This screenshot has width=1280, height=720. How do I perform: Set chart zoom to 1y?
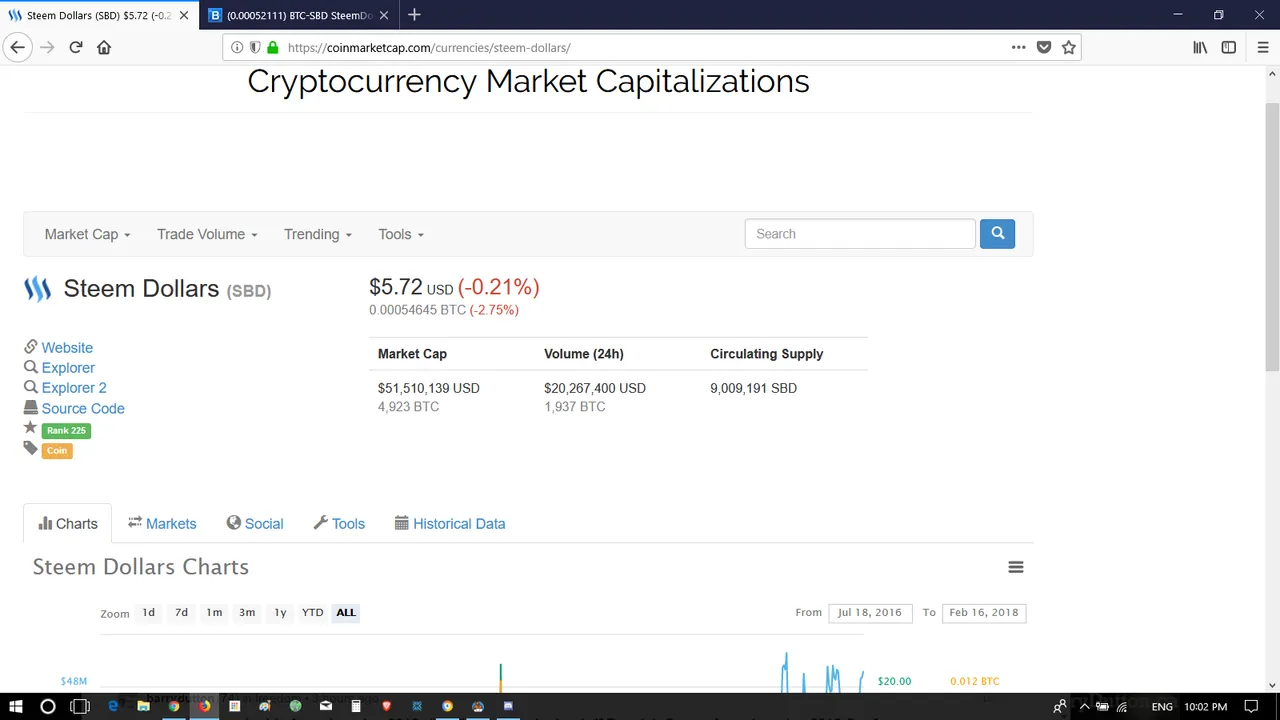(x=280, y=612)
